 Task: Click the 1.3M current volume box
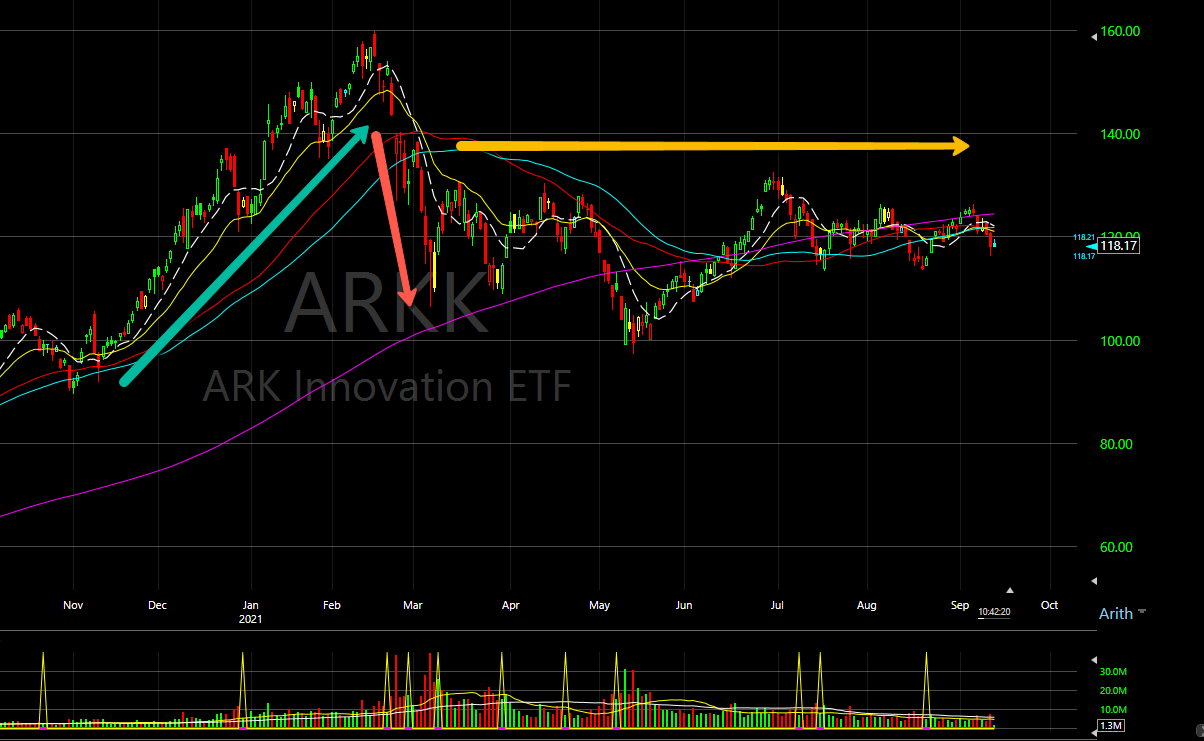(x=1112, y=725)
